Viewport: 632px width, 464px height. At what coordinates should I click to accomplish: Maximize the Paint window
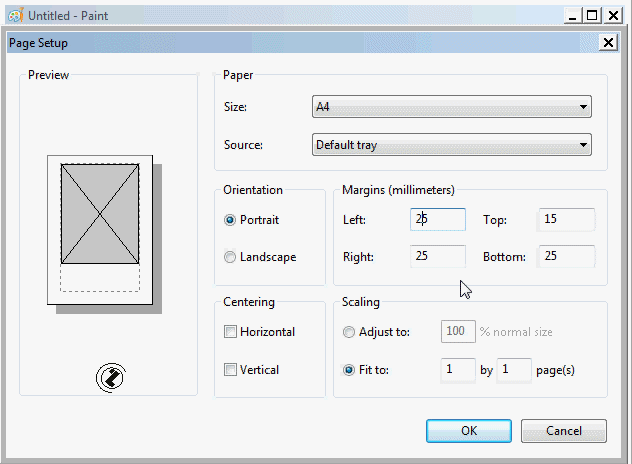pyautogui.click(x=592, y=15)
